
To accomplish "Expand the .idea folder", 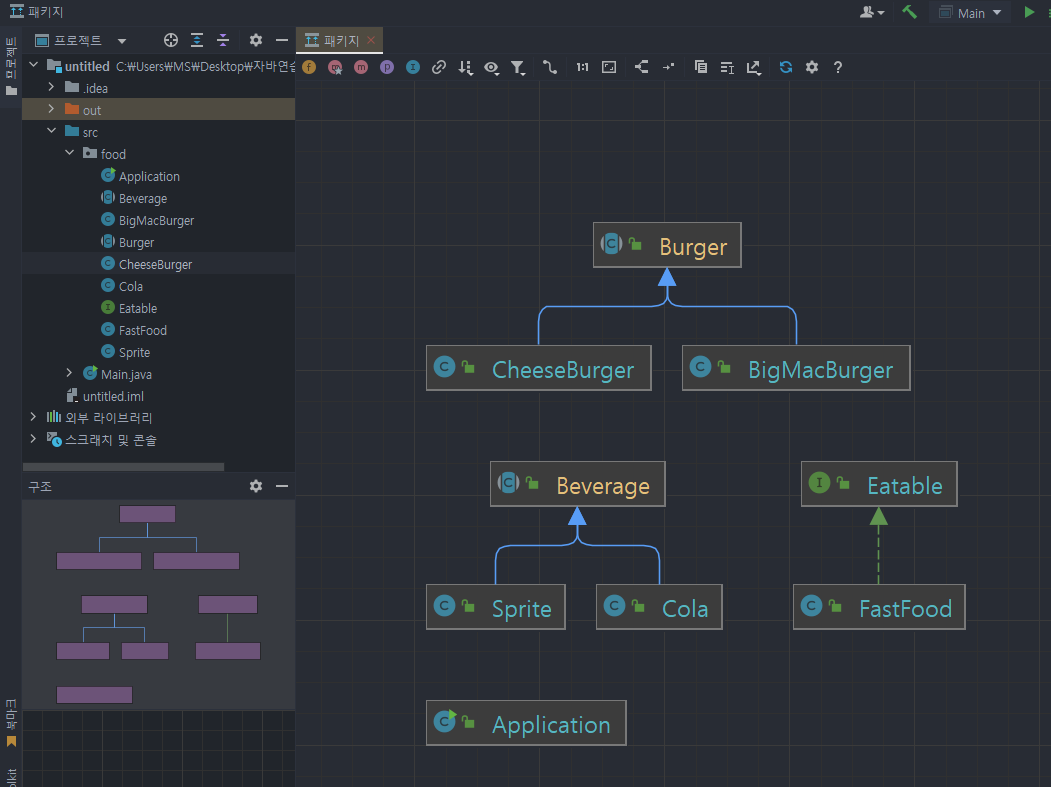I will (52, 87).
